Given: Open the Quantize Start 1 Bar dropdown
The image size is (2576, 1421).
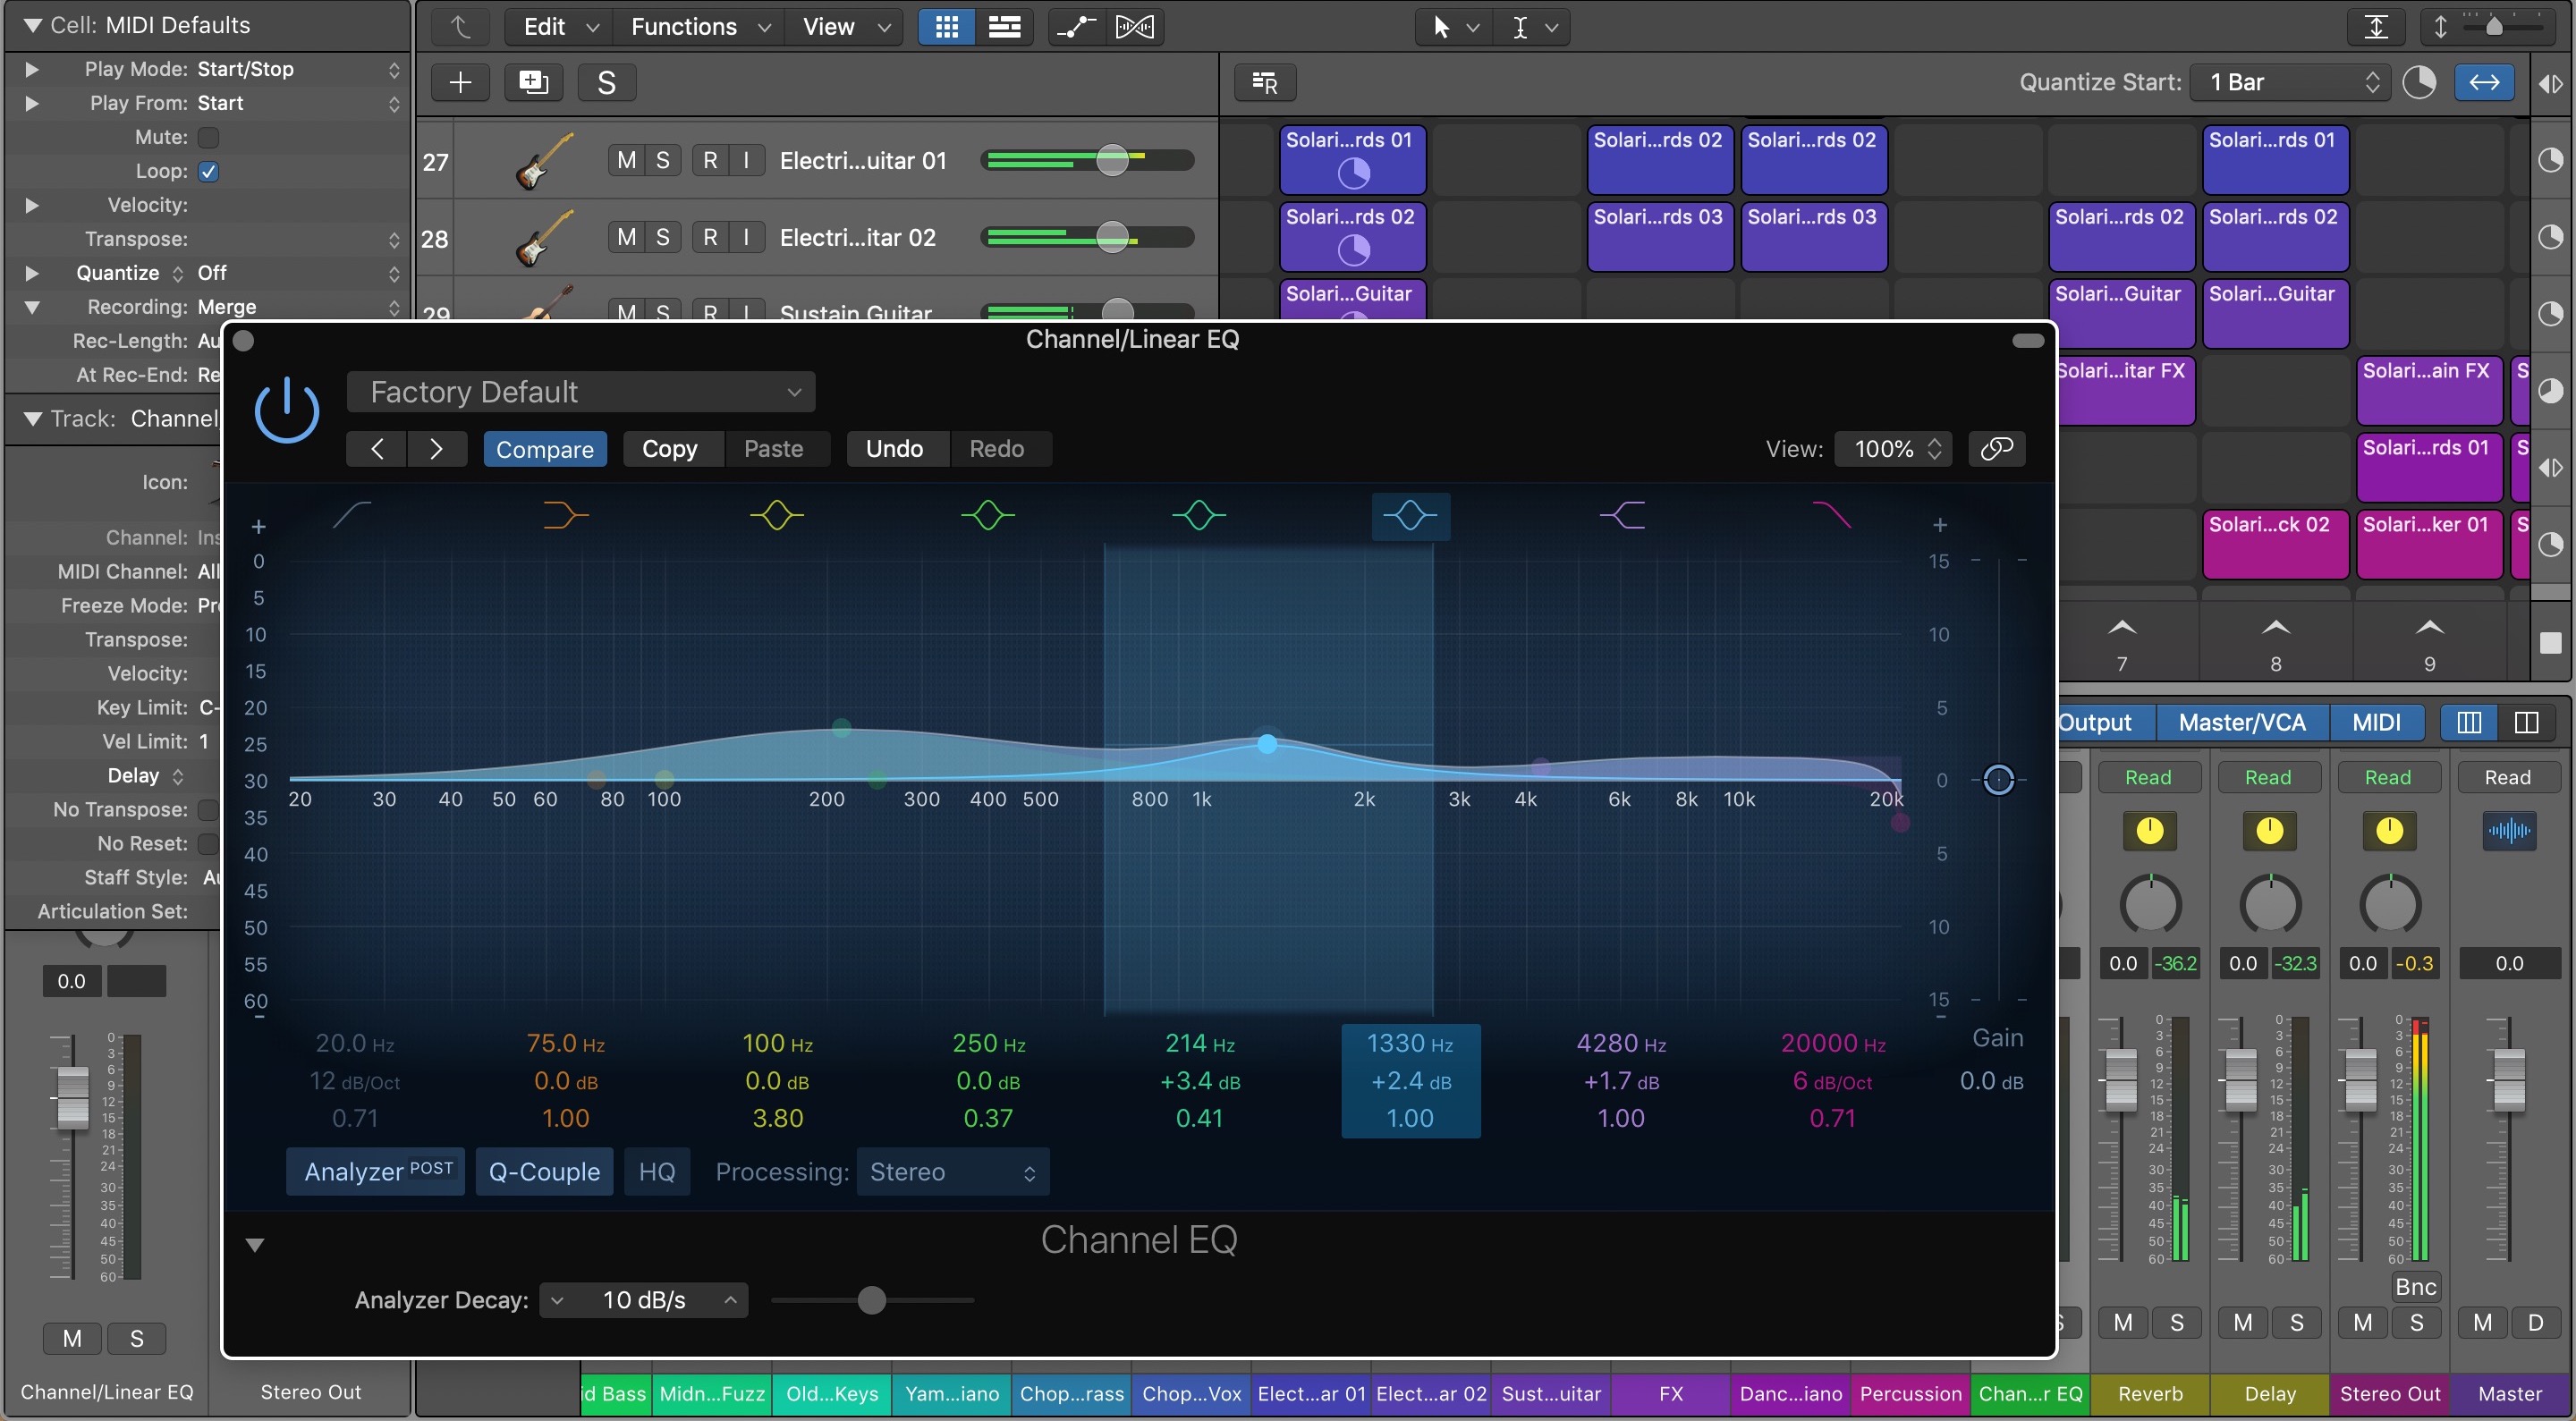Looking at the screenshot, I should tap(2290, 83).
